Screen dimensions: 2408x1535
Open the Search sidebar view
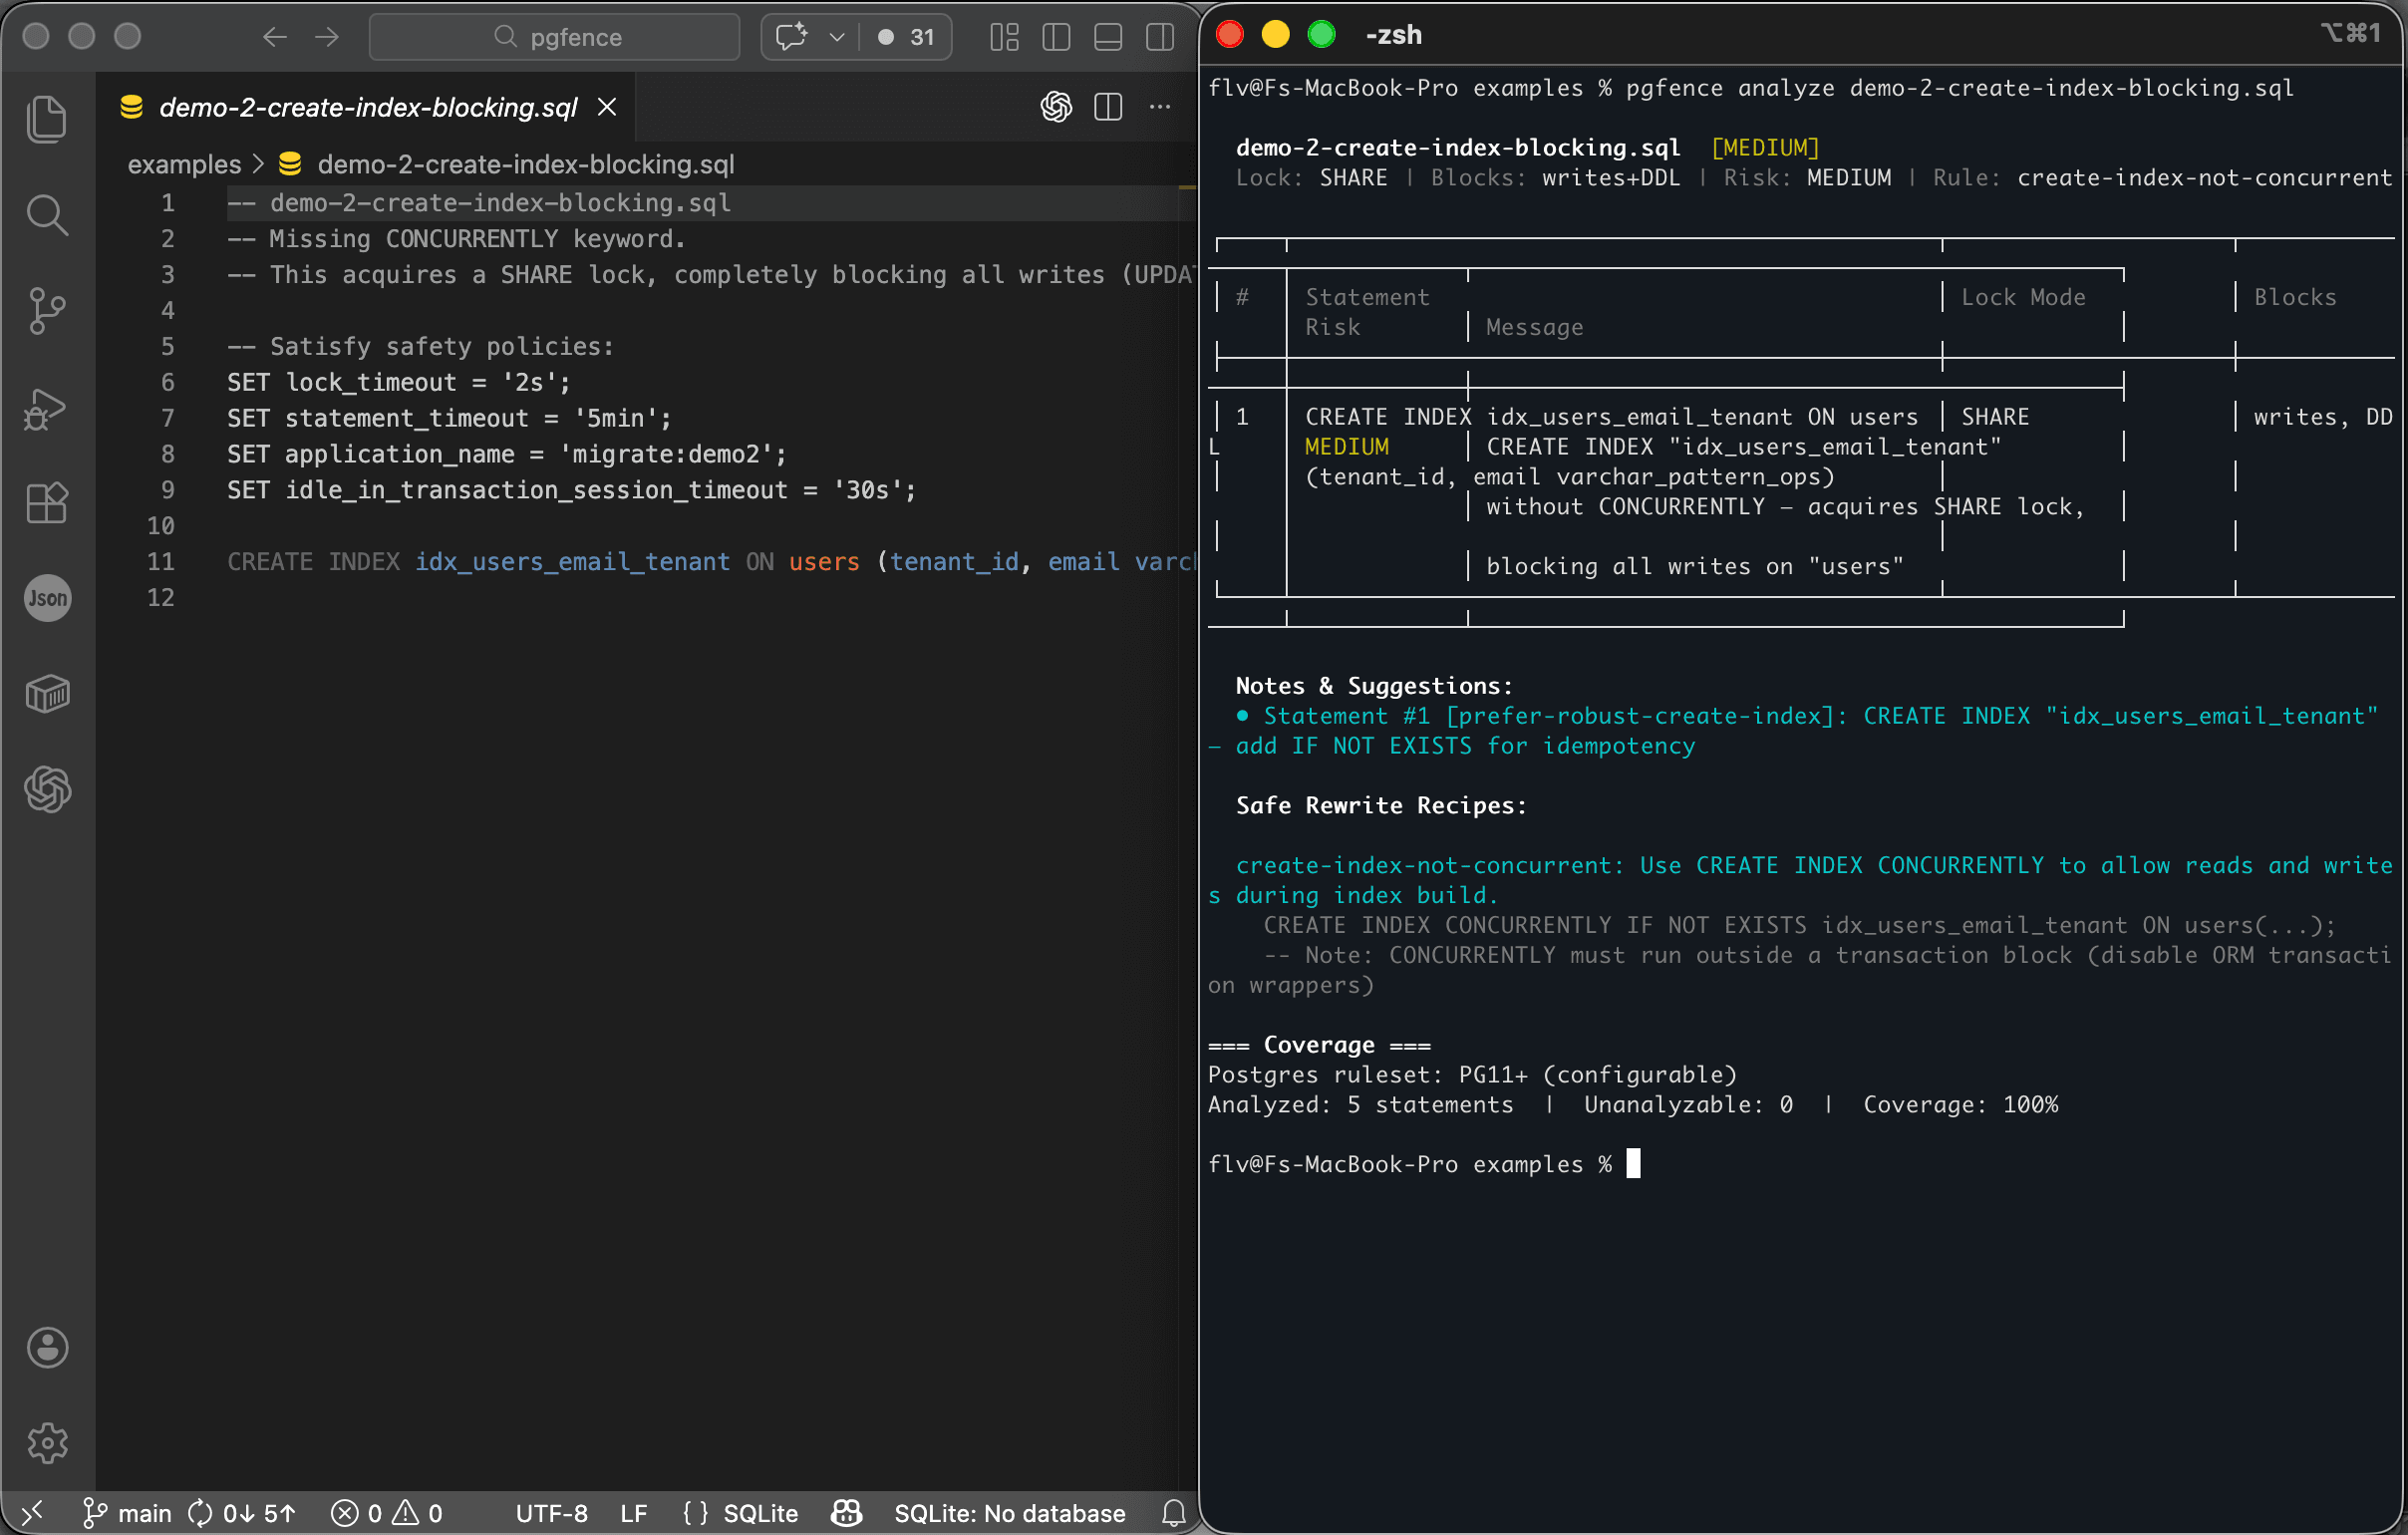point(48,214)
